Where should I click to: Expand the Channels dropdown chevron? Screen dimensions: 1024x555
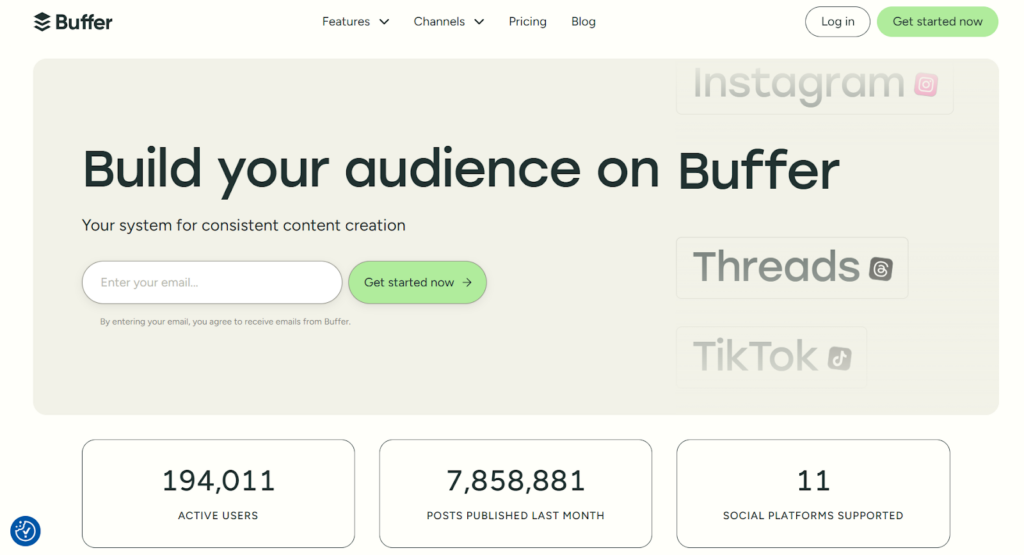[x=479, y=22]
